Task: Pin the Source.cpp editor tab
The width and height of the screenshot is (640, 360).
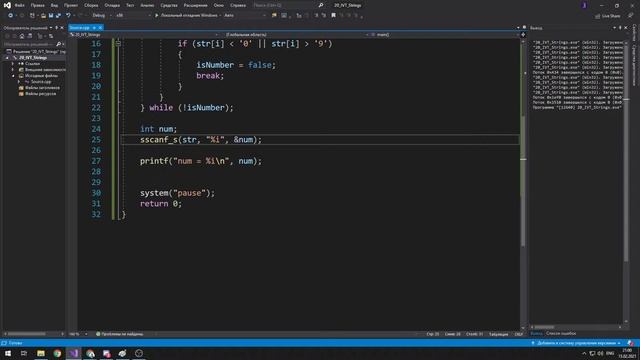Action: (x=94, y=27)
